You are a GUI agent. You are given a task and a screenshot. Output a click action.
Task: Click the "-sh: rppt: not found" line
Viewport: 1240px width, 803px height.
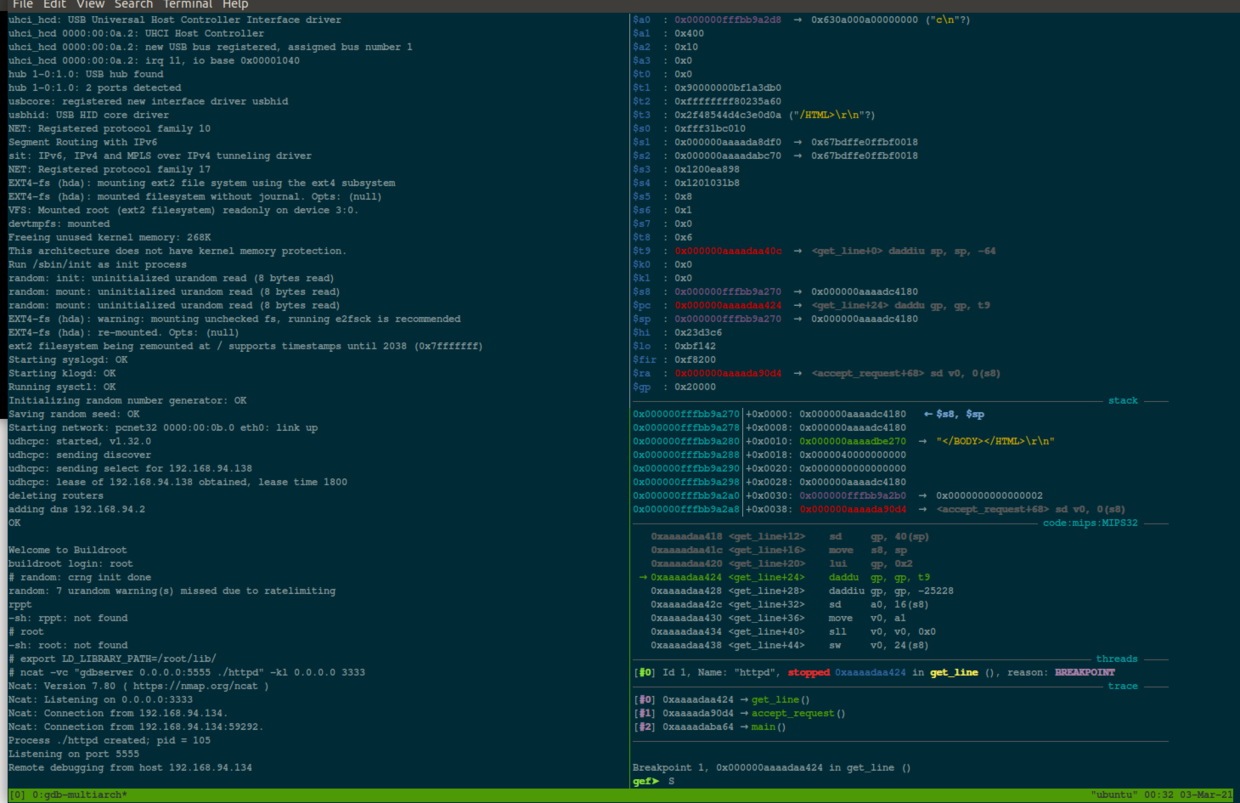[68, 618]
